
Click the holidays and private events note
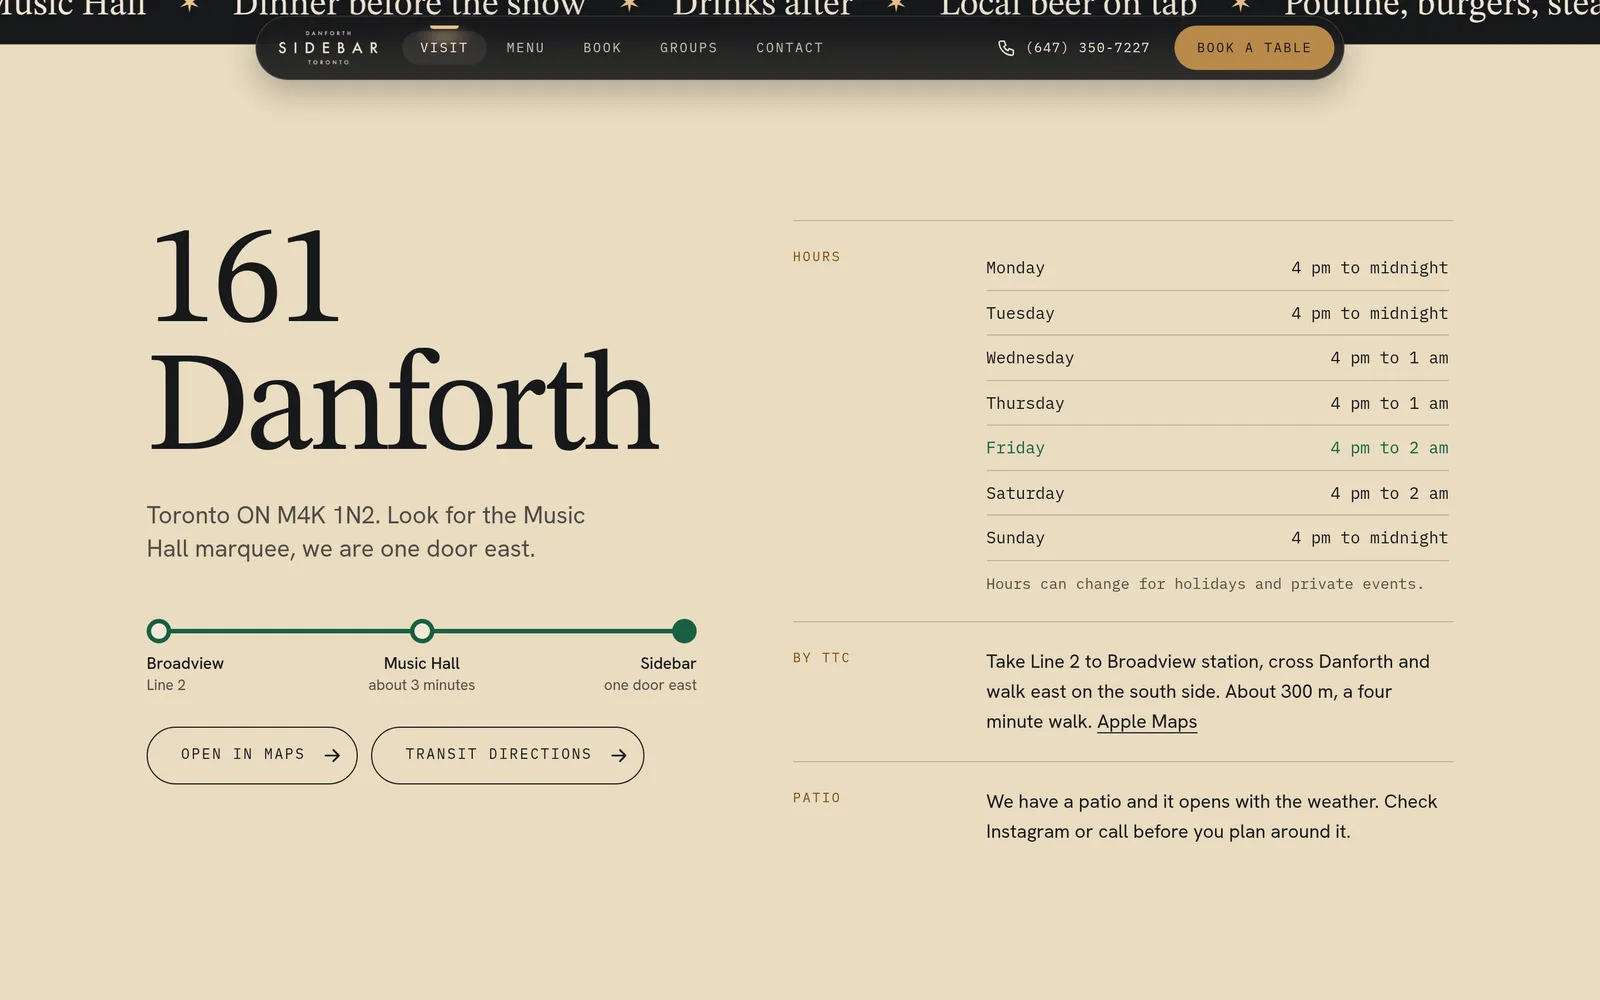click(x=1204, y=584)
